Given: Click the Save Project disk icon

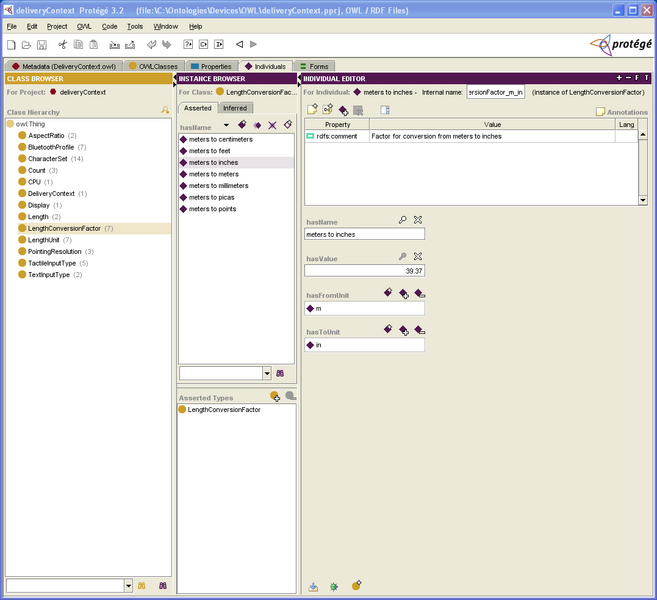Looking at the screenshot, I should click(x=41, y=44).
